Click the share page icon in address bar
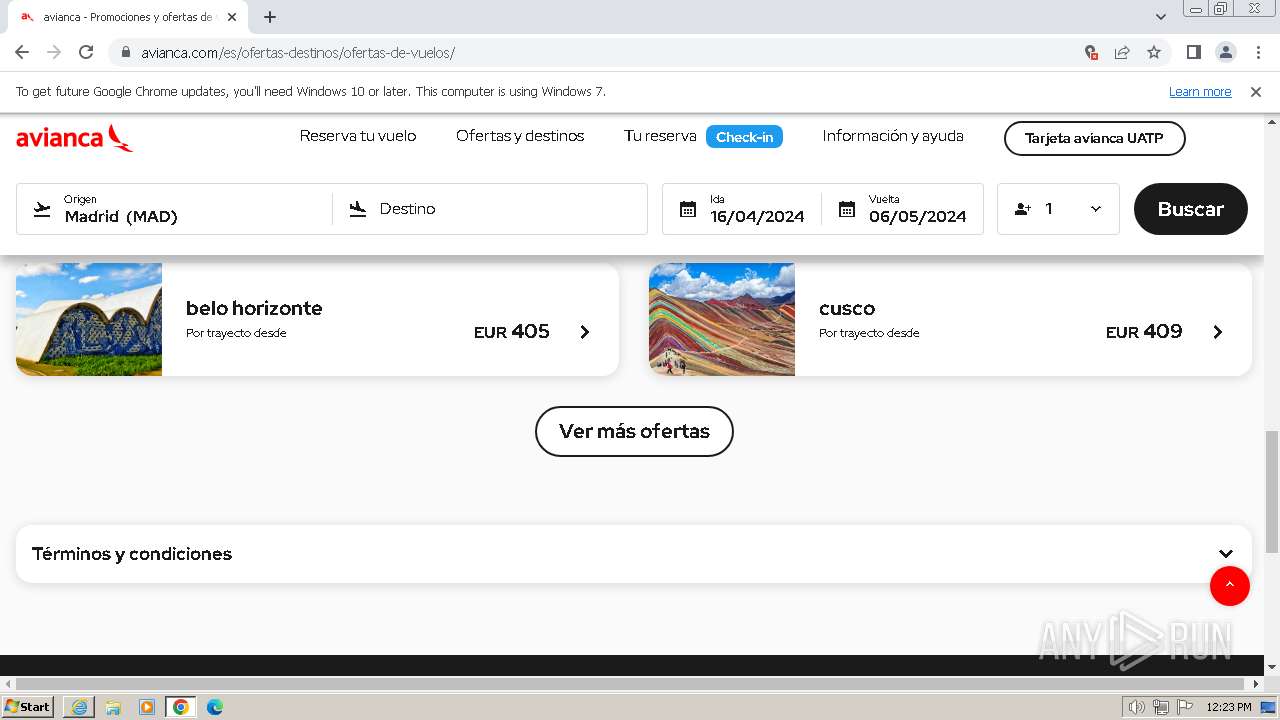Image resolution: width=1280 pixels, height=720 pixels. pyautogui.click(x=1122, y=52)
